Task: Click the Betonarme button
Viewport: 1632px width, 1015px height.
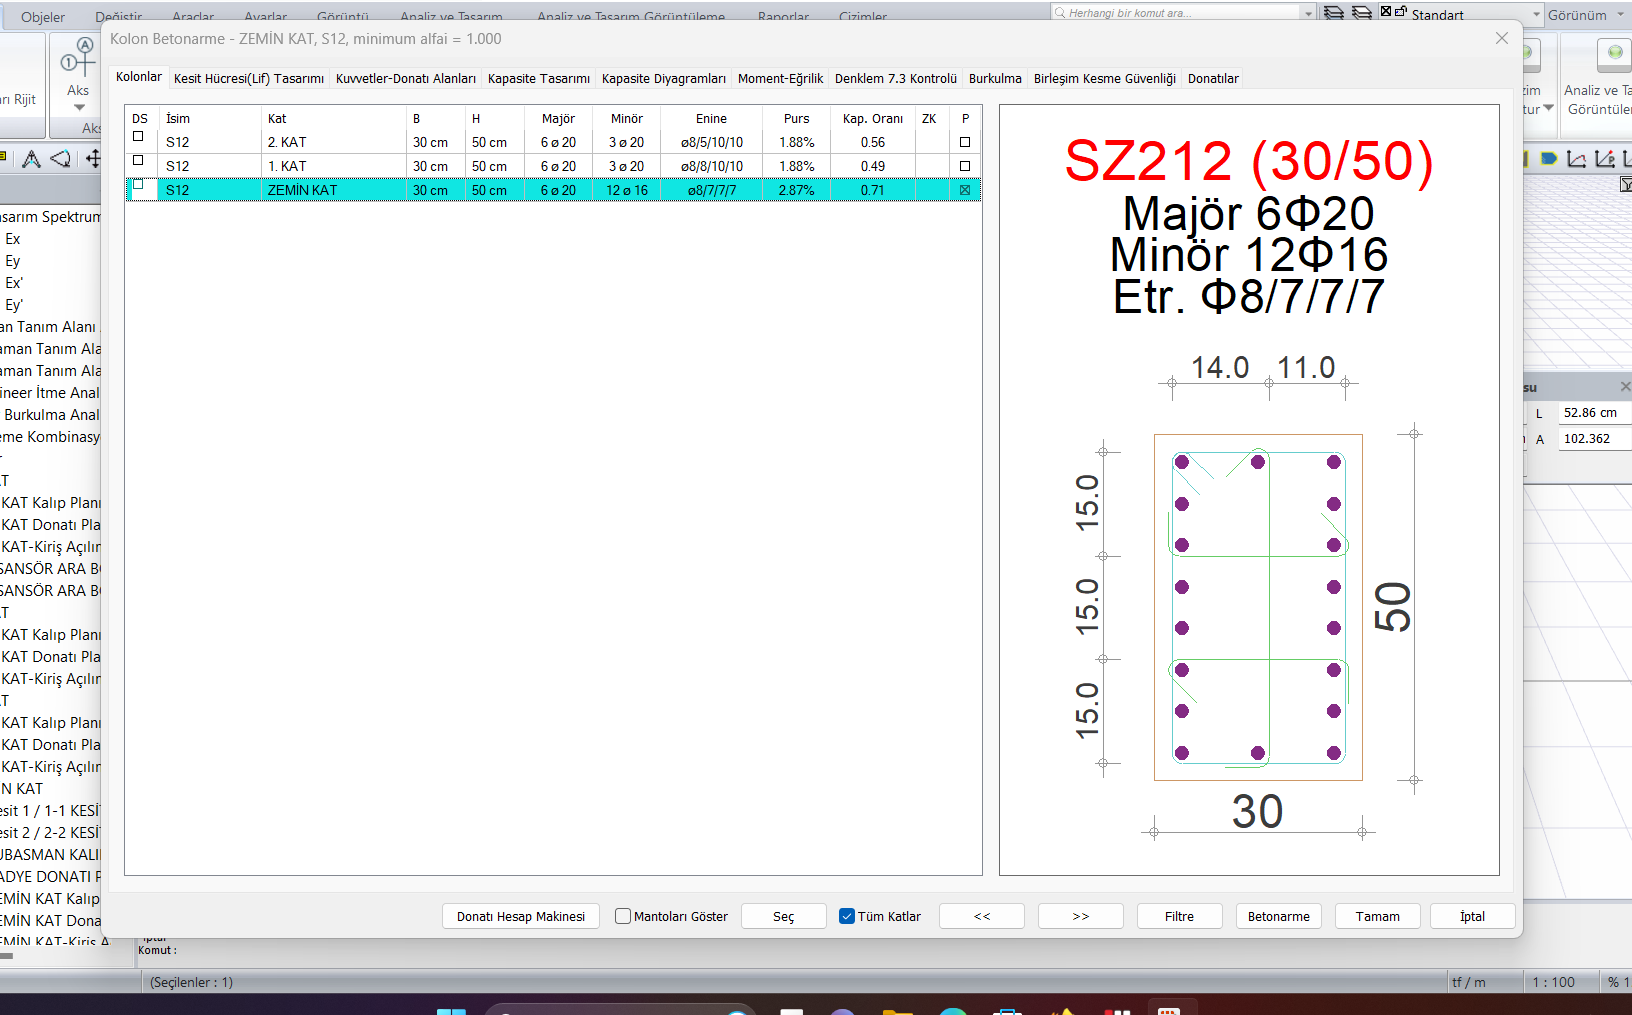Action: pos(1278,916)
